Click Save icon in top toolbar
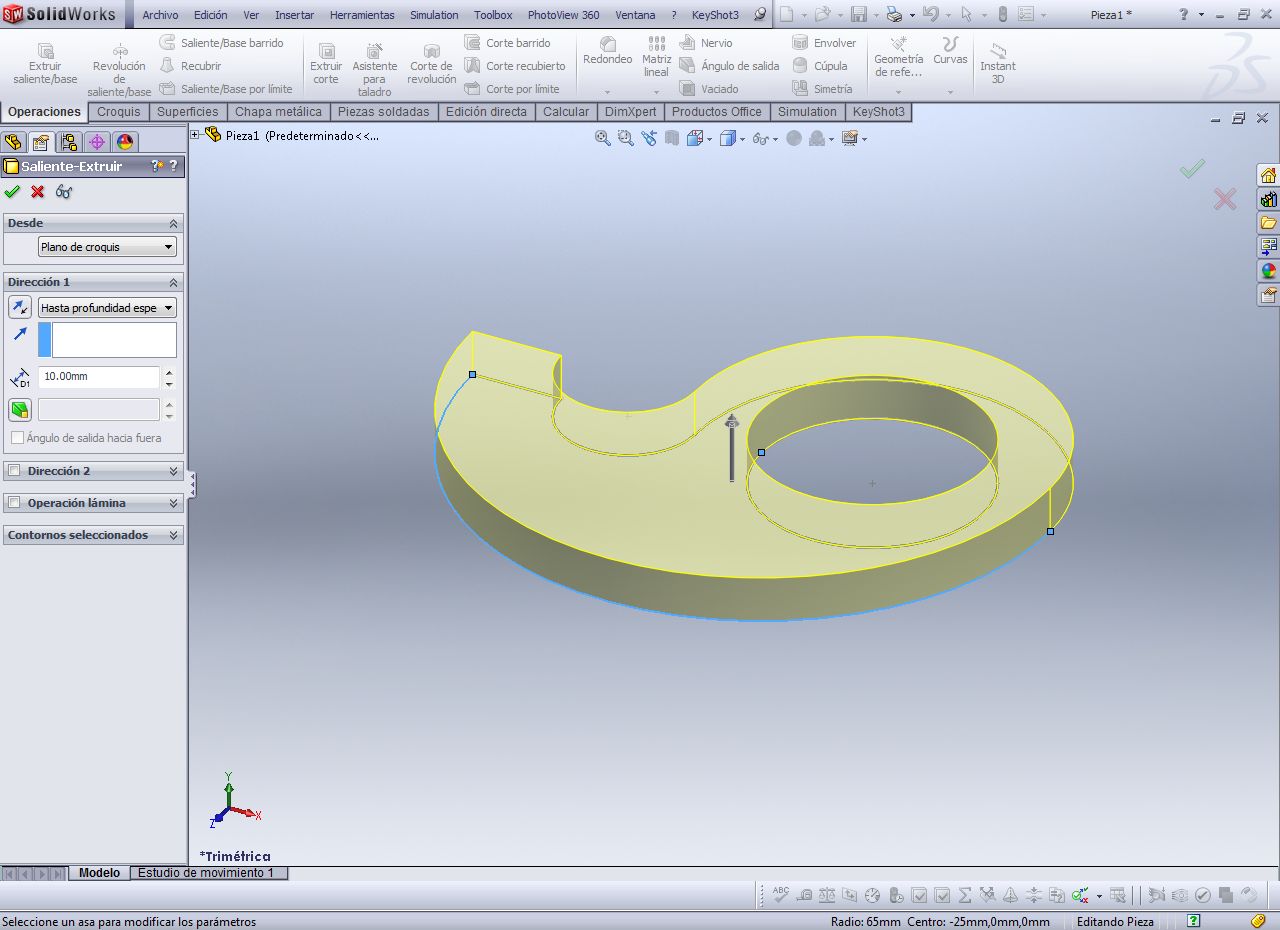Viewport: 1280px width, 930px height. pos(859,15)
